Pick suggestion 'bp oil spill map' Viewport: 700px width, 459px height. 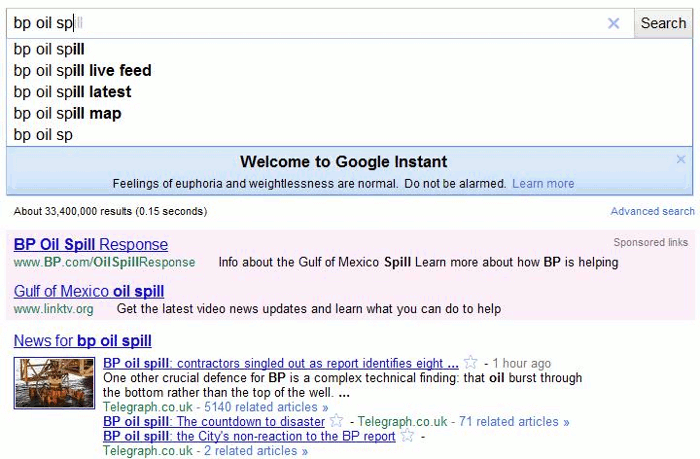pyautogui.click(x=349, y=113)
